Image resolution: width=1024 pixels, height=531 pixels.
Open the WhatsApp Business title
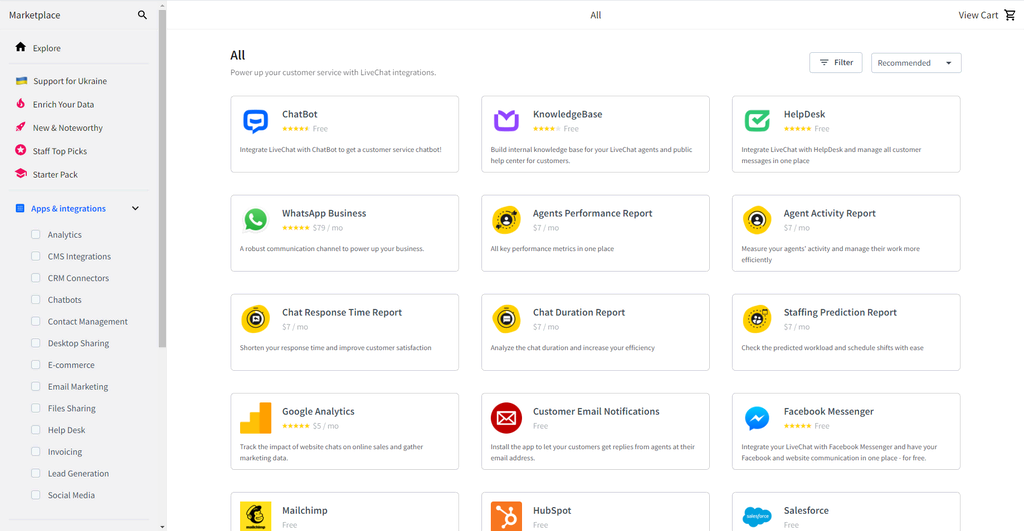pos(324,213)
